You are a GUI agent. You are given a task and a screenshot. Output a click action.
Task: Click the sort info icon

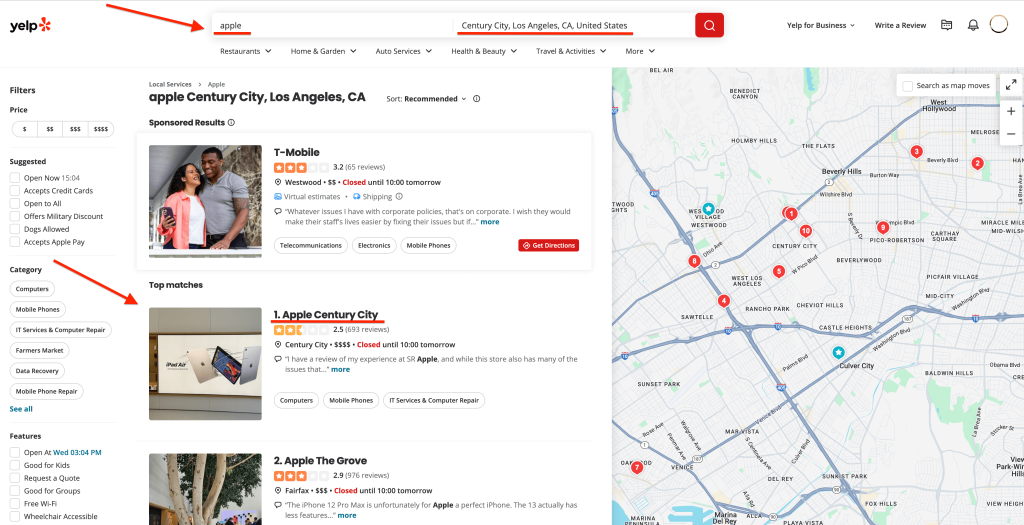click(476, 99)
